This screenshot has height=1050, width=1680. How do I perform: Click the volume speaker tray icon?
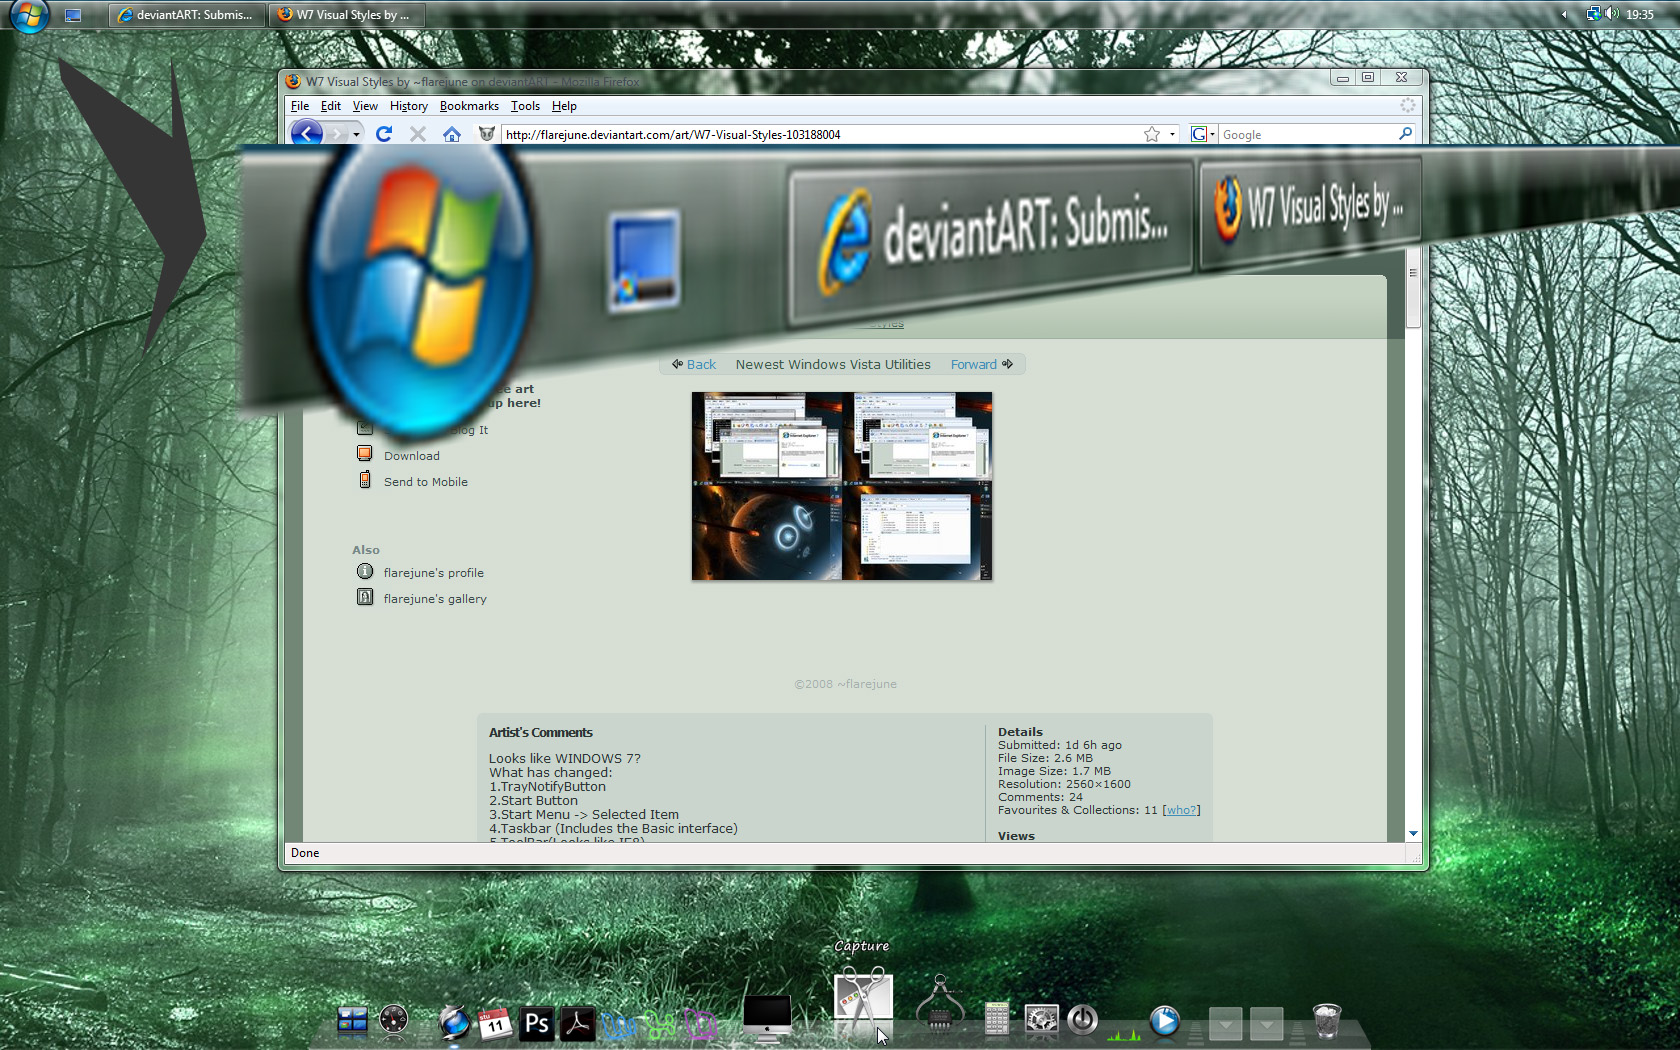[1612, 14]
